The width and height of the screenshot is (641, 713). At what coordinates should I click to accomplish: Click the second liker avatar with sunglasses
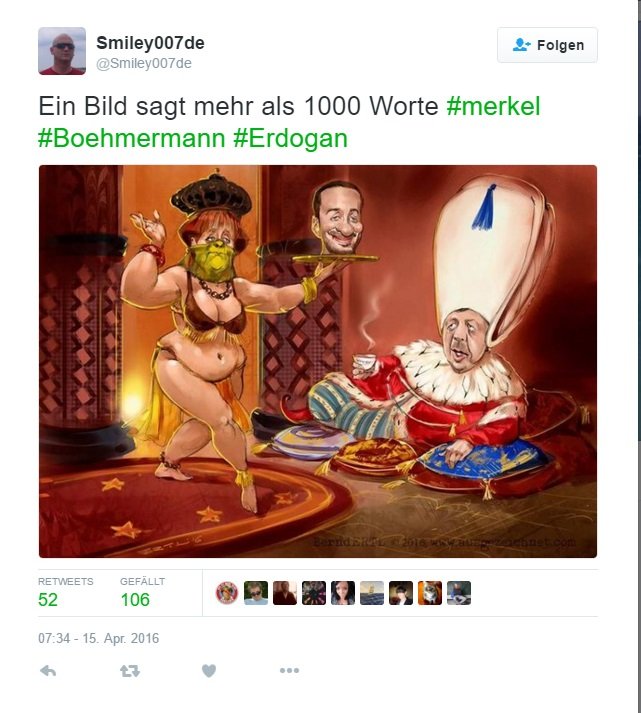[256, 593]
